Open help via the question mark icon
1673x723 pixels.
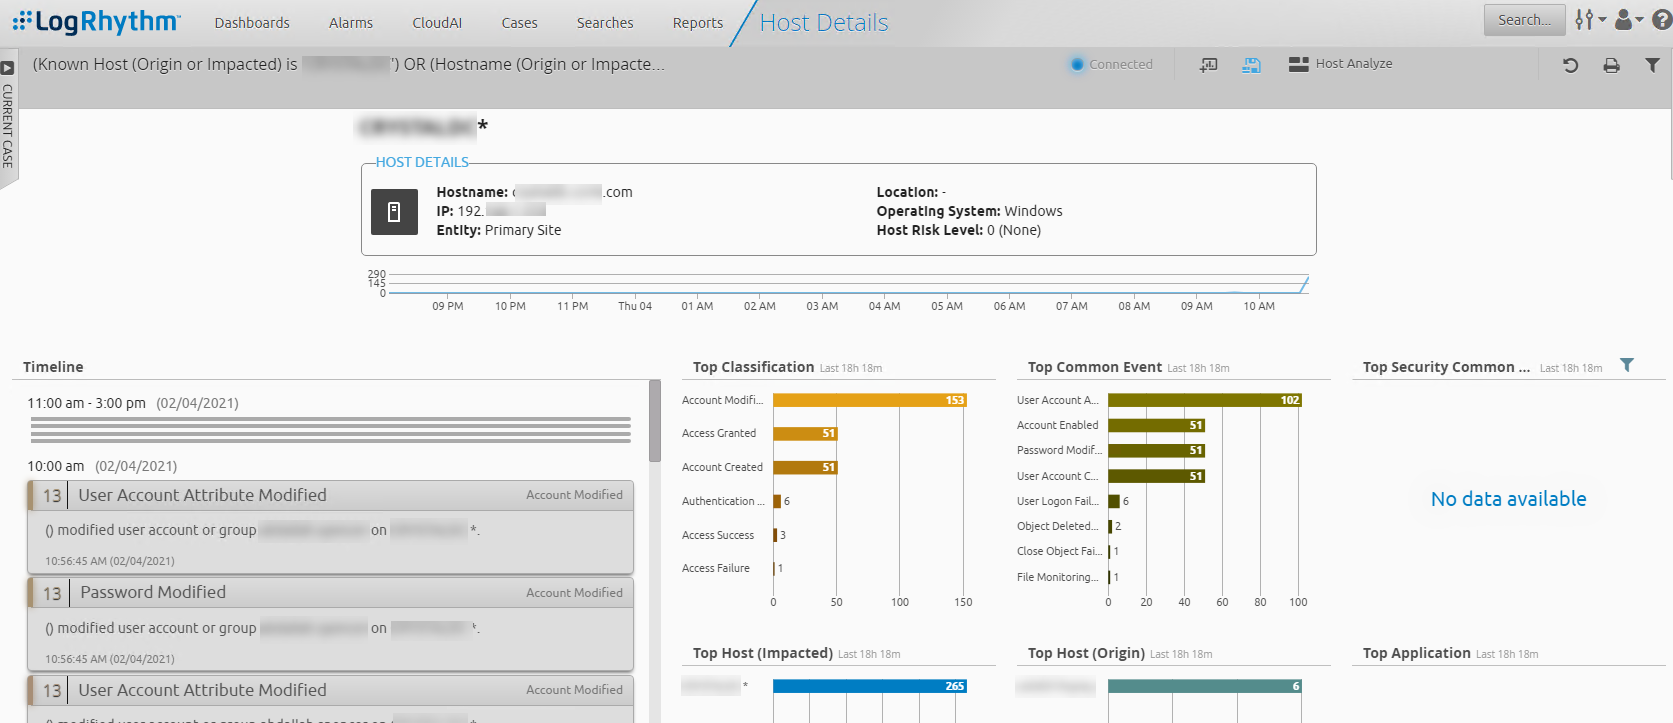coord(1661,20)
